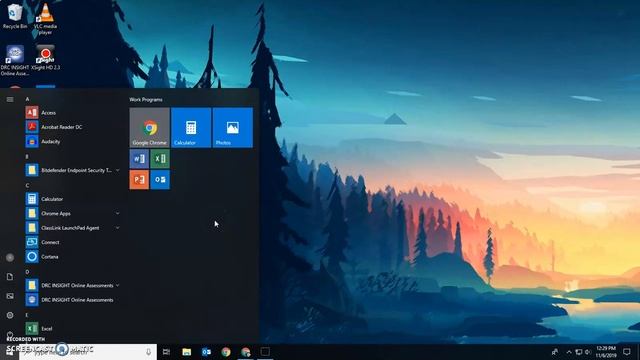Viewport: 640px width, 360px height.
Task: Open Task View on the taskbar
Action: click(x=166, y=352)
